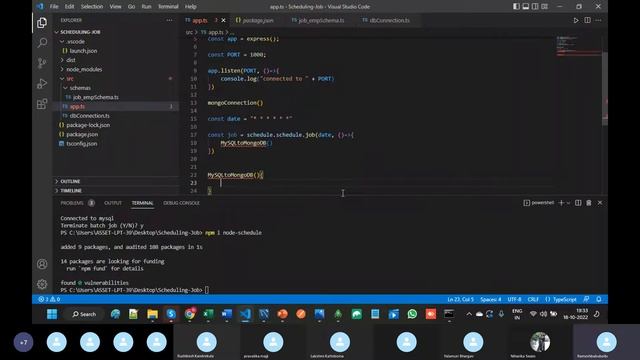Toggle secondary side bar layout icon

point(535,7)
